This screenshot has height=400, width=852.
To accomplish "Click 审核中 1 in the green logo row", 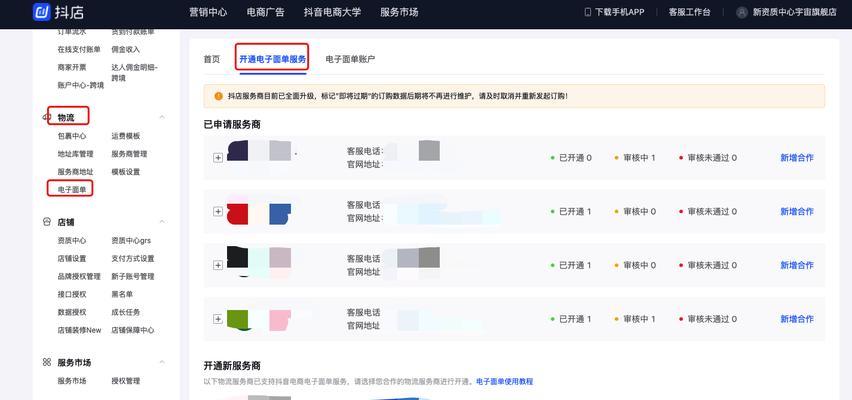I will [635, 319].
